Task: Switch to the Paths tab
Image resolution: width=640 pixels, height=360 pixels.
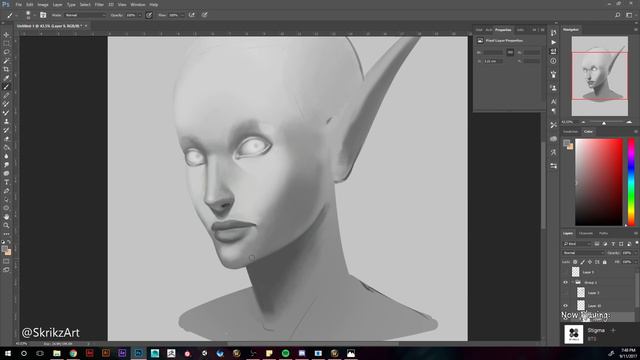Action: click(x=604, y=233)
